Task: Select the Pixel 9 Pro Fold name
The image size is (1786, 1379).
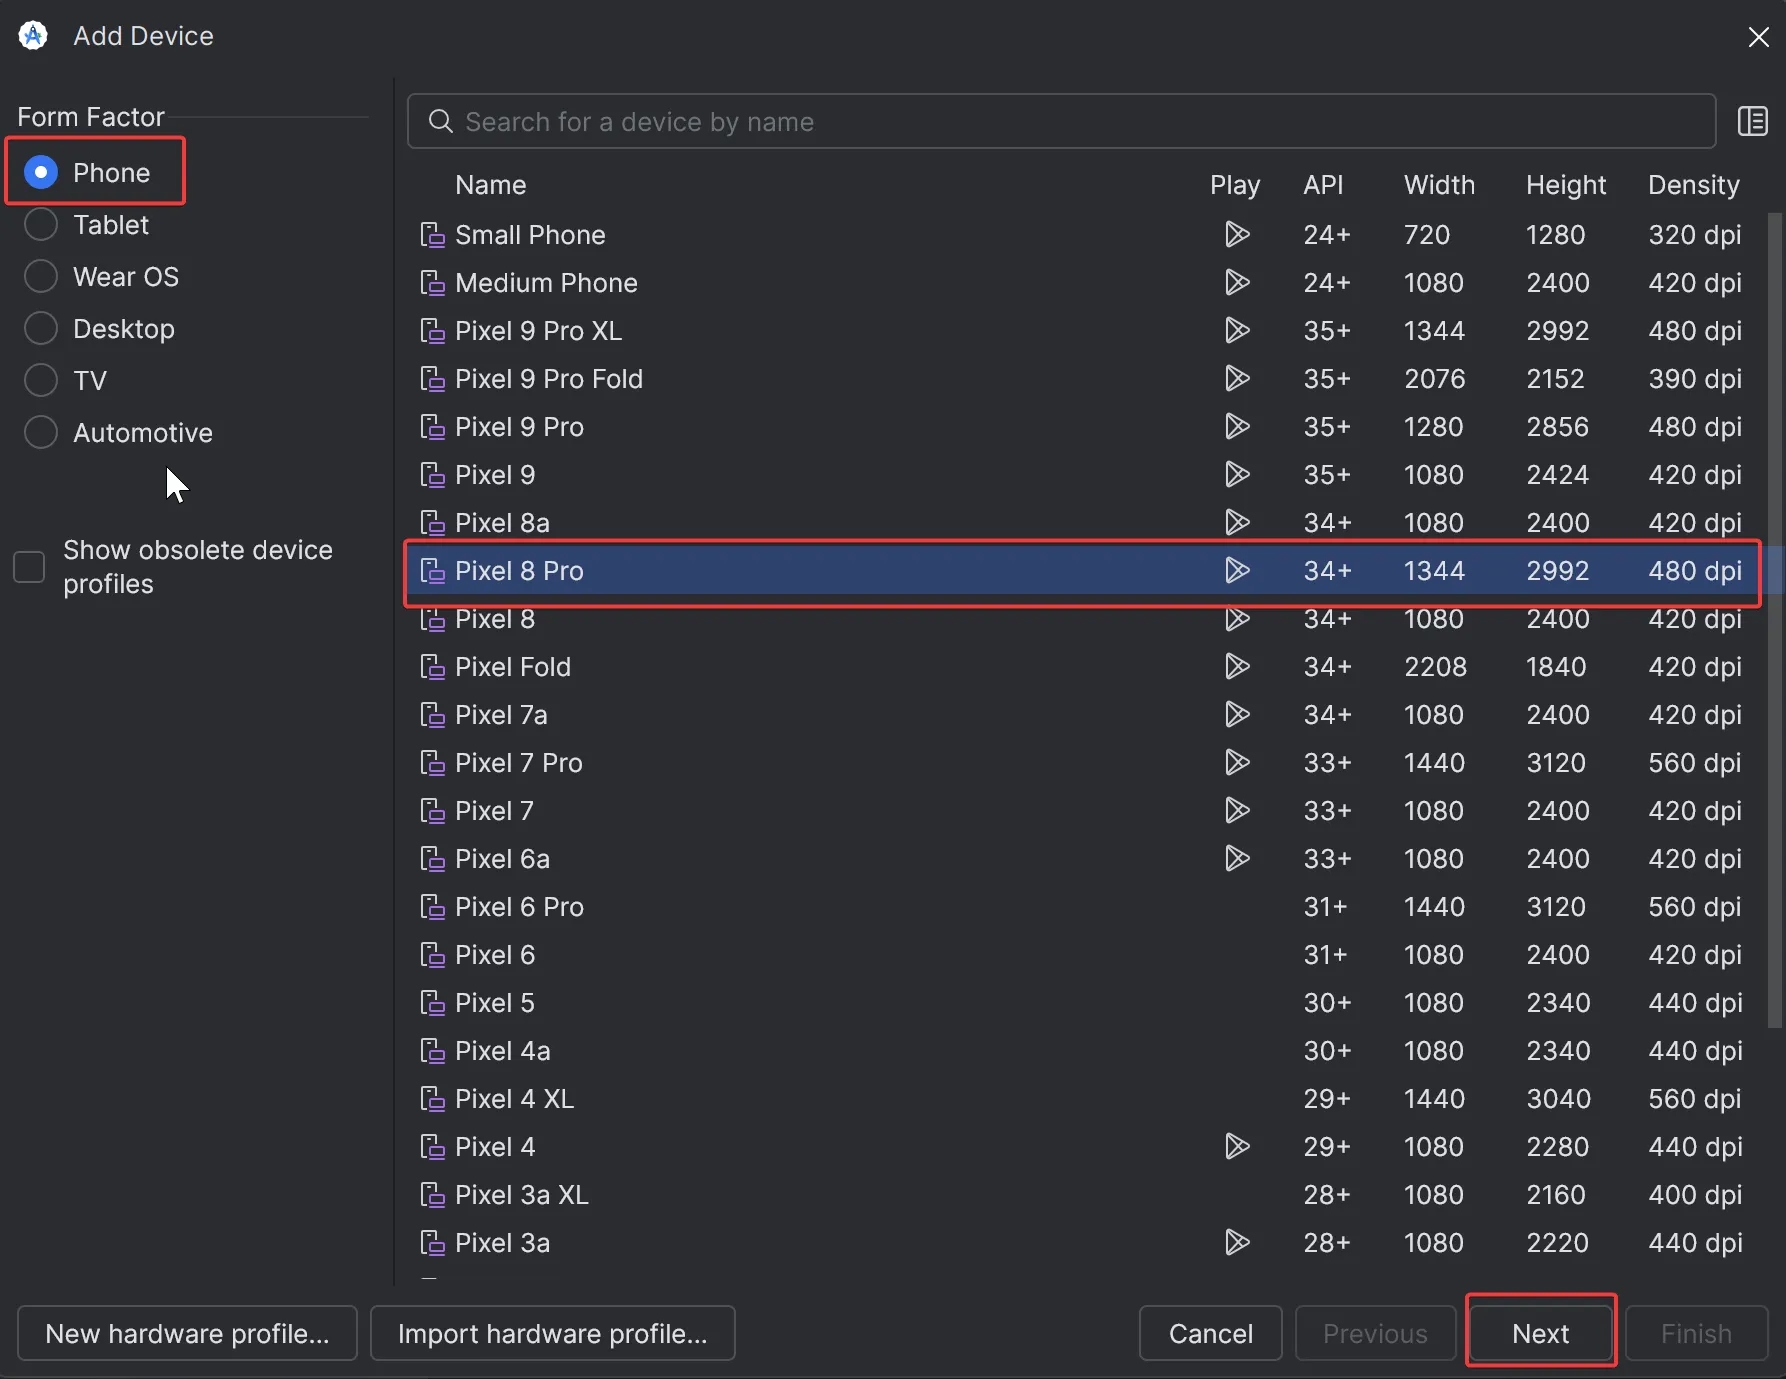Action: tap(548, 379)
